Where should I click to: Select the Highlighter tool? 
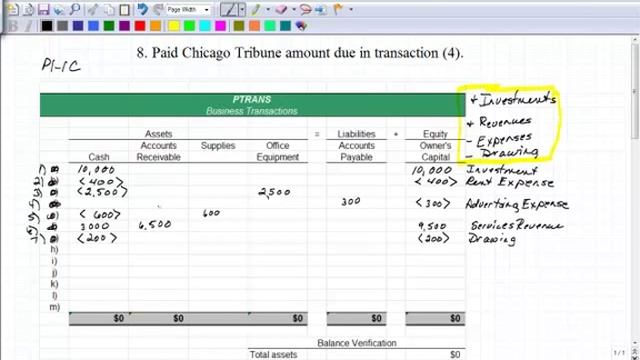click(256, 9)
